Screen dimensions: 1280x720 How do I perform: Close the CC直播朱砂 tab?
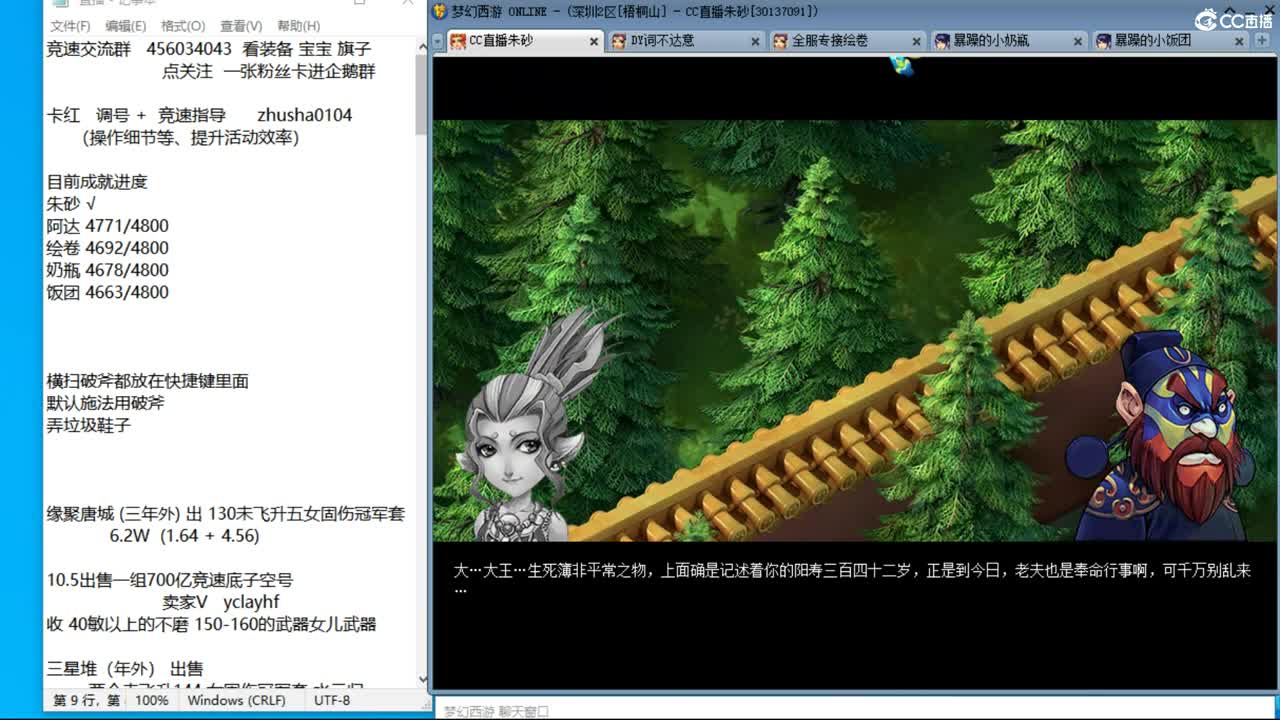click(594, 41)
